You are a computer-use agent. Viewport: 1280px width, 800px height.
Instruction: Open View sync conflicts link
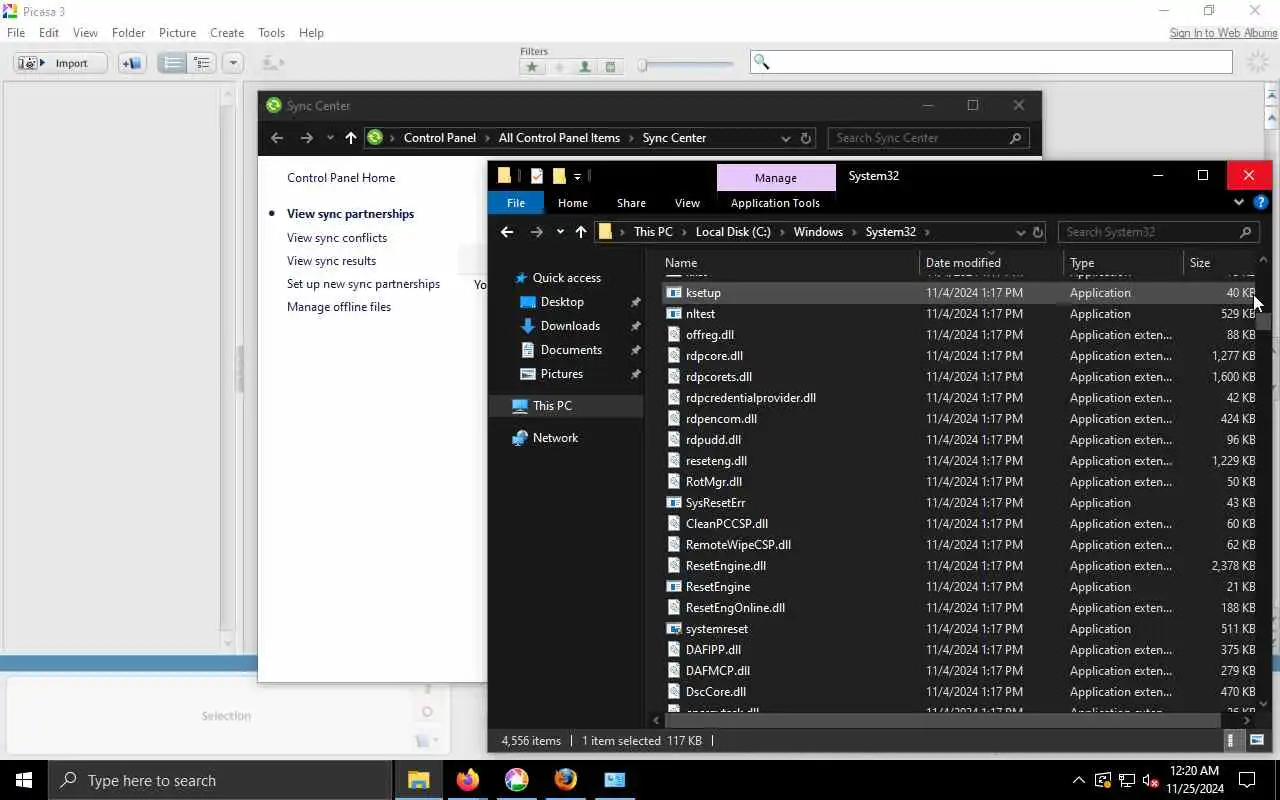(x=337, y=238)
